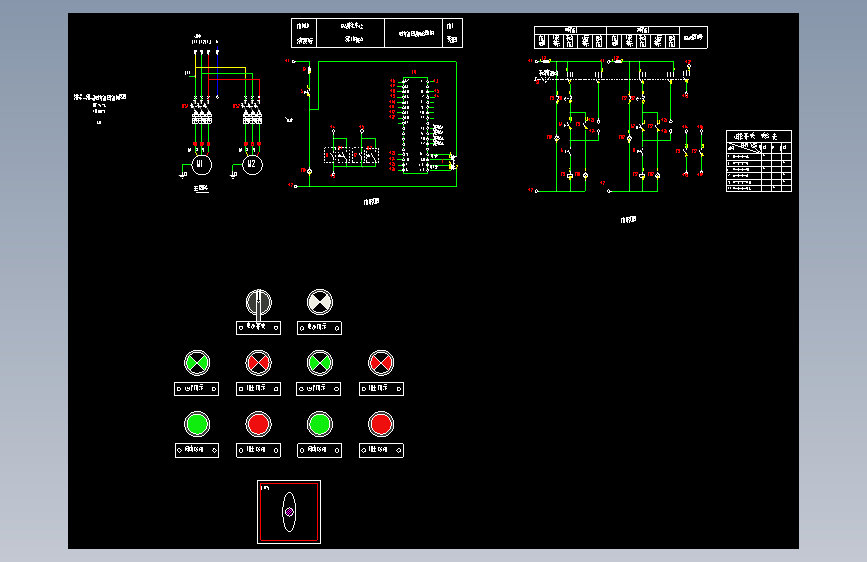867x562 pixels.
Task: Select the rotary selector switch symbol
Action: tap(258, 303)
